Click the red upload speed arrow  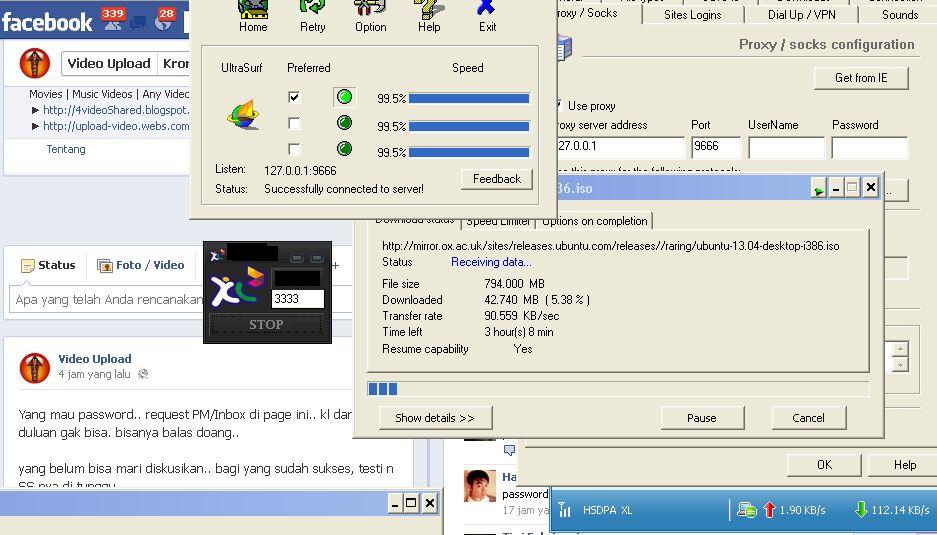point(769,510)
